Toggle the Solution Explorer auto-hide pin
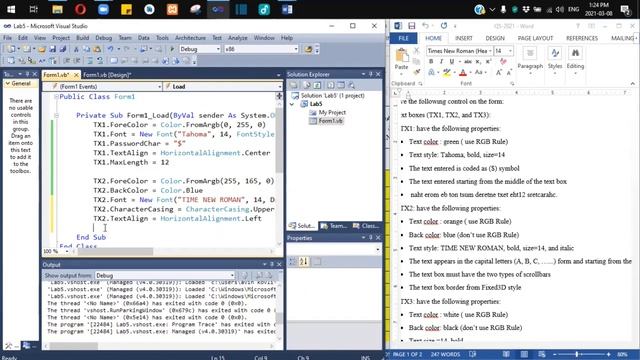 coord(371,74)
